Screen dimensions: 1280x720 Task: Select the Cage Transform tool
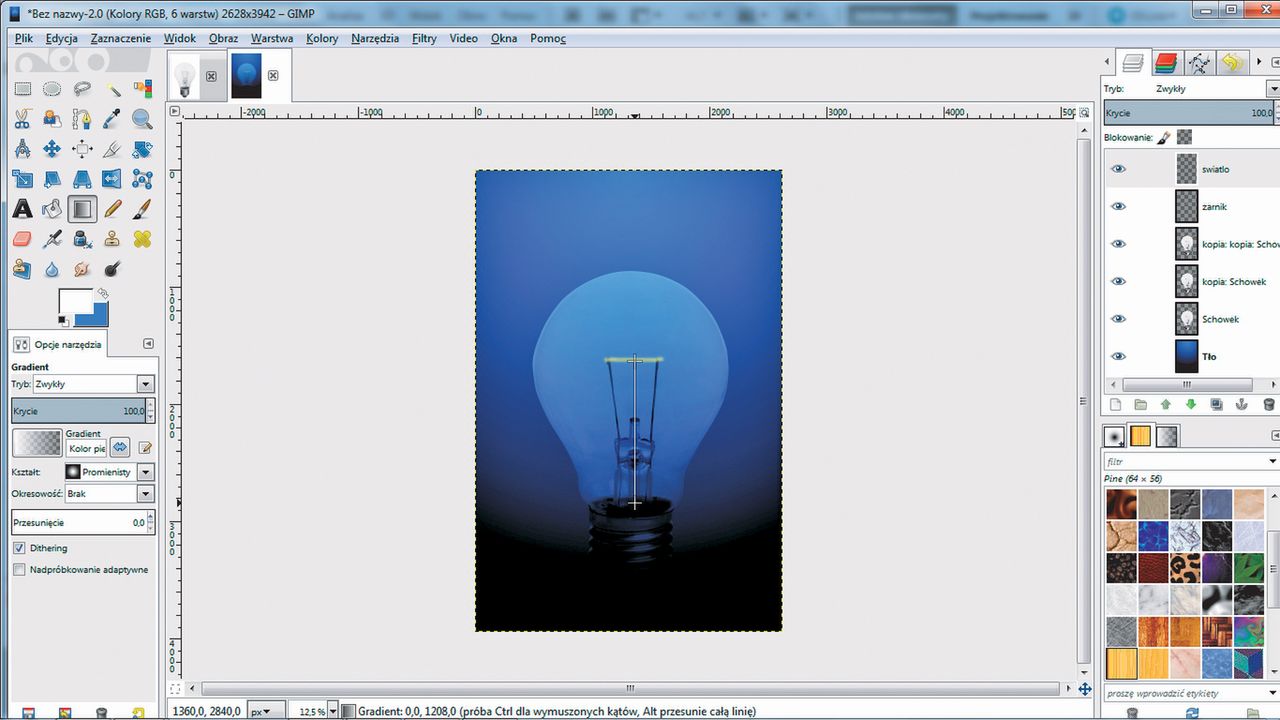point(142,180)
